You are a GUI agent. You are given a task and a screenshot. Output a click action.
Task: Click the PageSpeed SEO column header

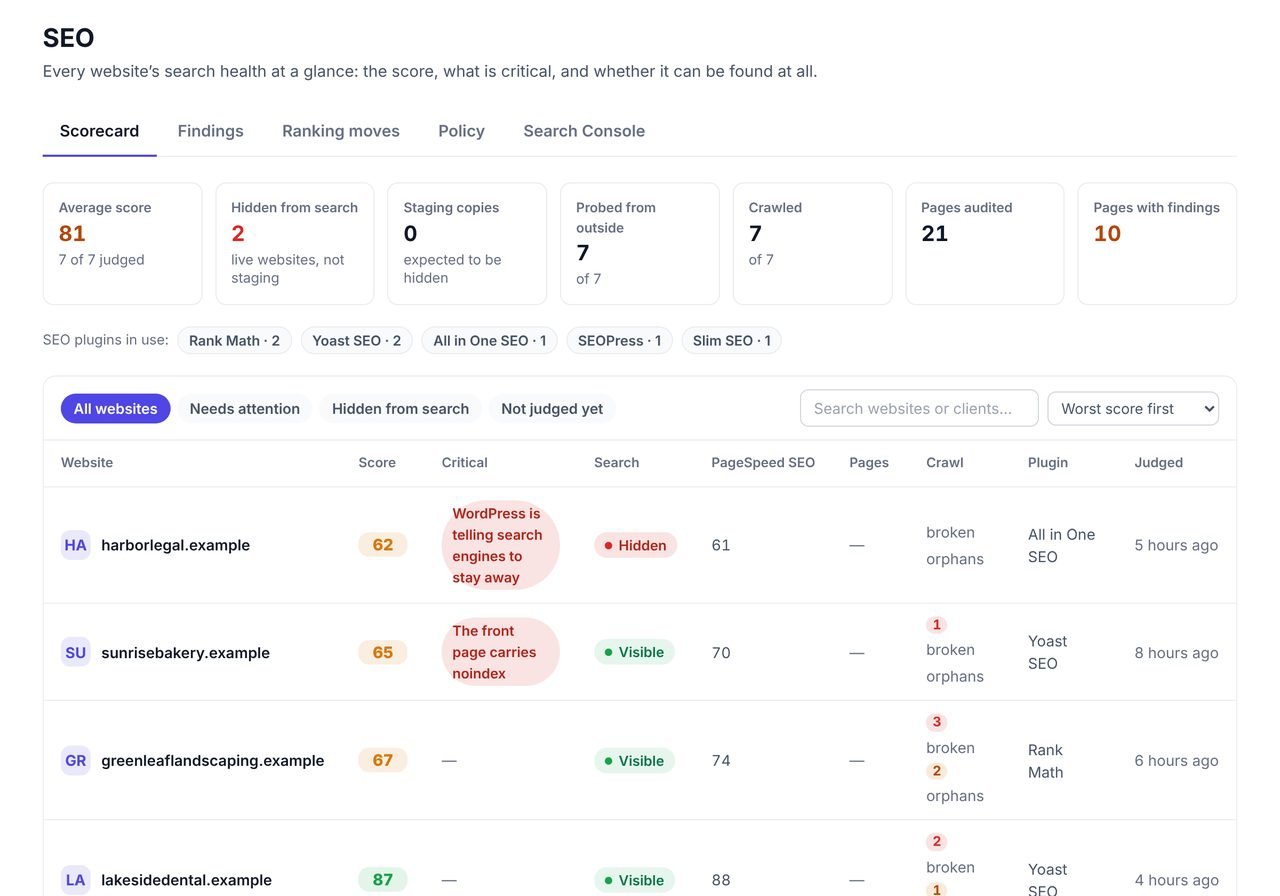[763, 462]
